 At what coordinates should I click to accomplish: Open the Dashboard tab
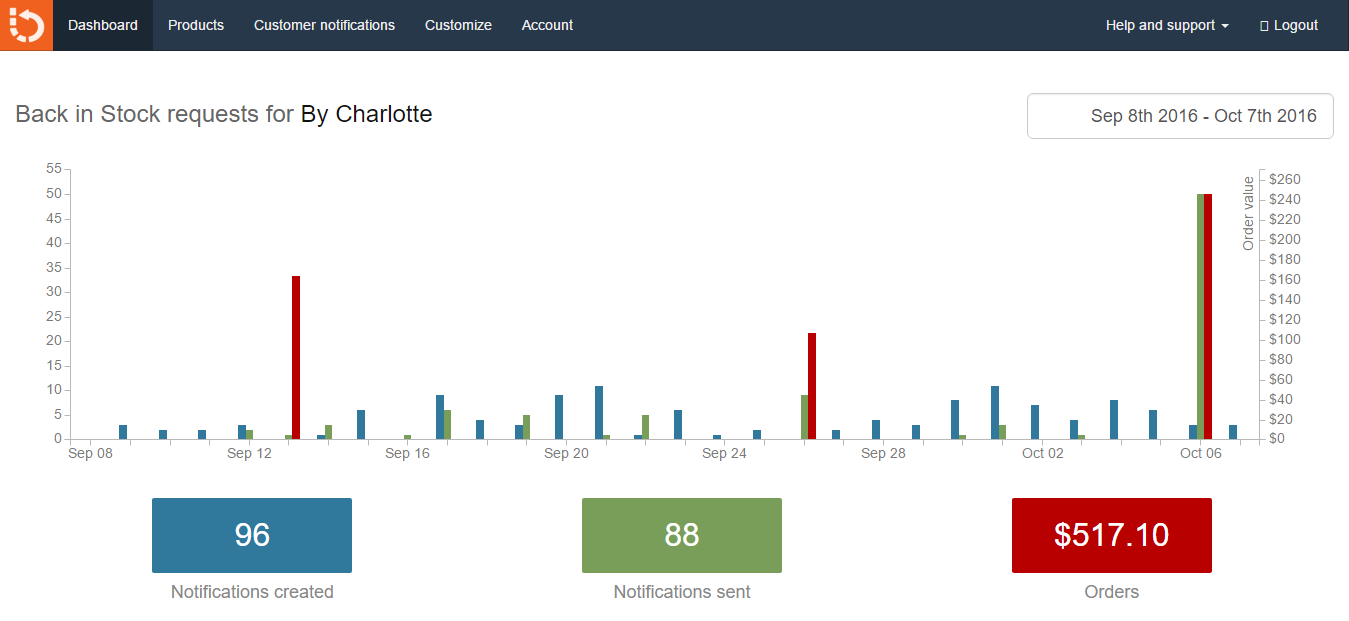point(103,25)
